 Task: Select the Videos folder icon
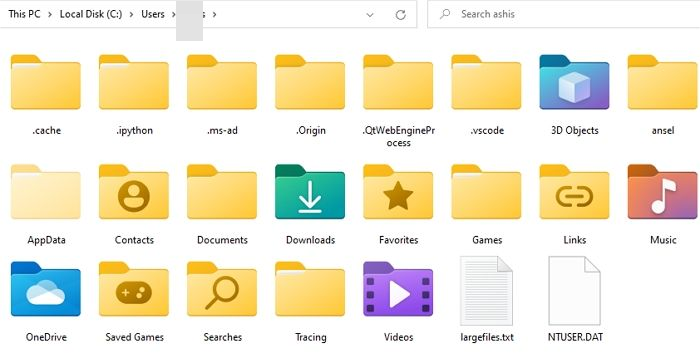click(x=398, y=289)
